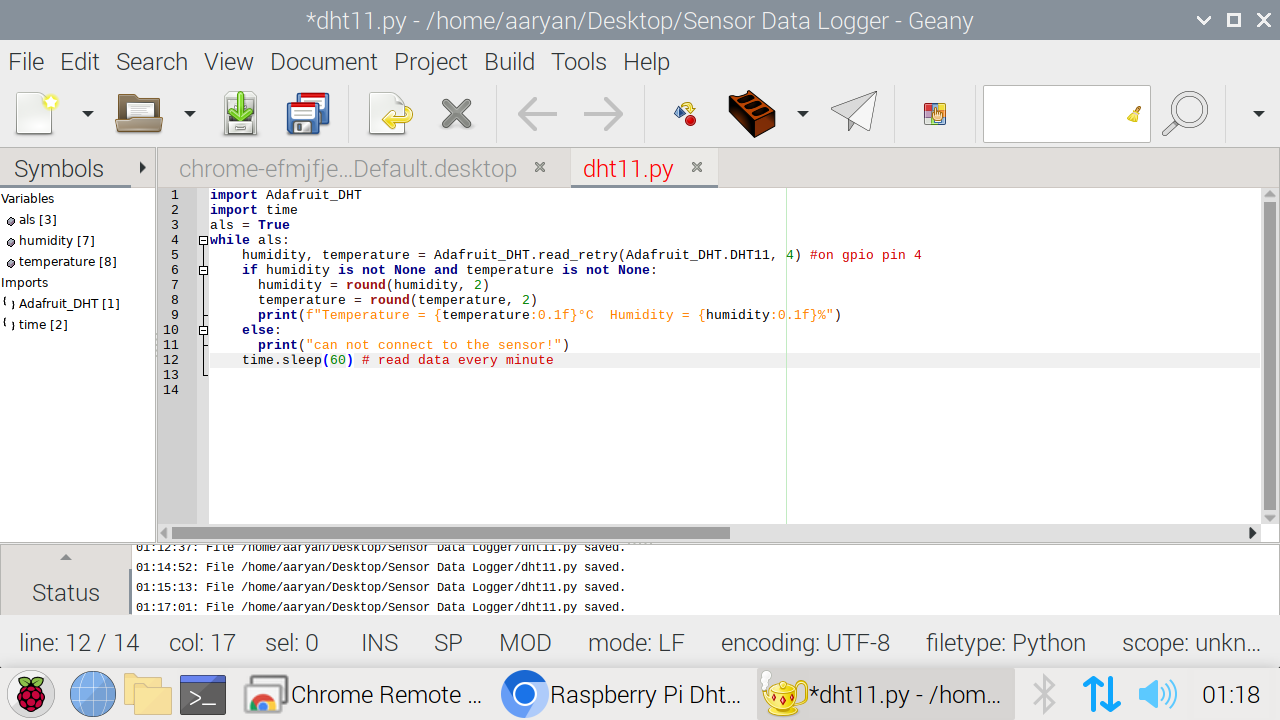Open the Help menu

tap(646, 62)
